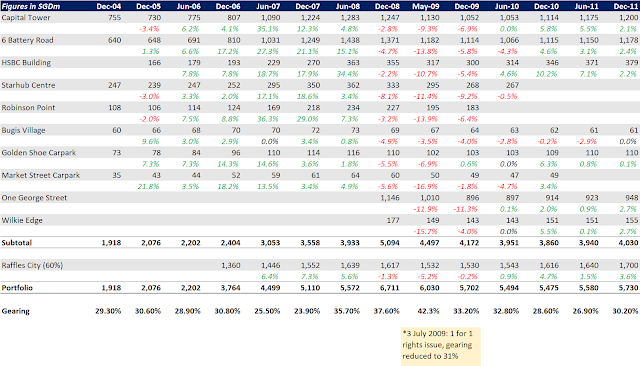Image resolution: width=640 pixels, height=366 pixels.
Task: Select the HSBC Building row label
Action: 26,62
